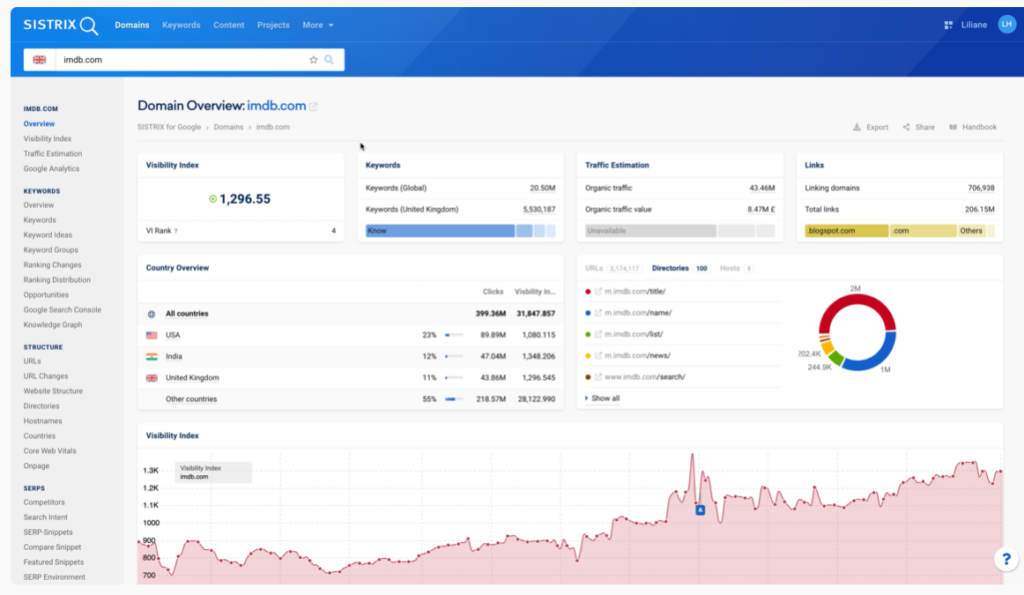
Task: Open Website Structure in sidebar
Action: coord(53,391)
